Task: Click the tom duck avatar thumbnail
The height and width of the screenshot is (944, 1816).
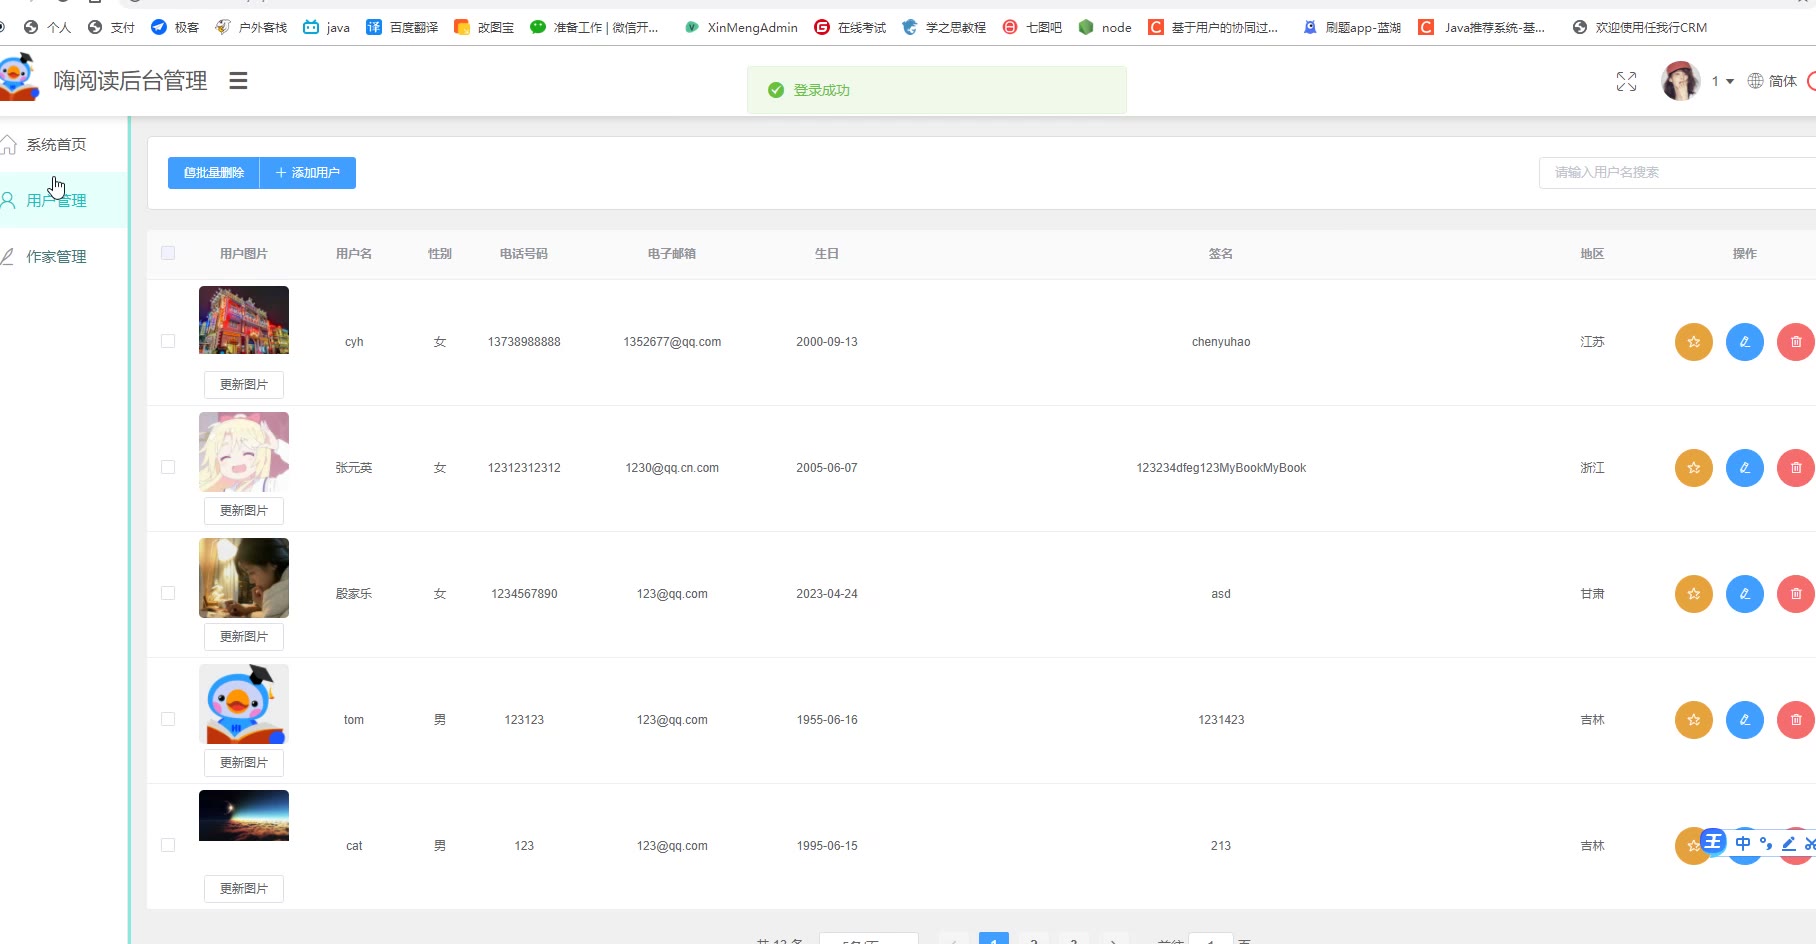Action: point(244,704)
